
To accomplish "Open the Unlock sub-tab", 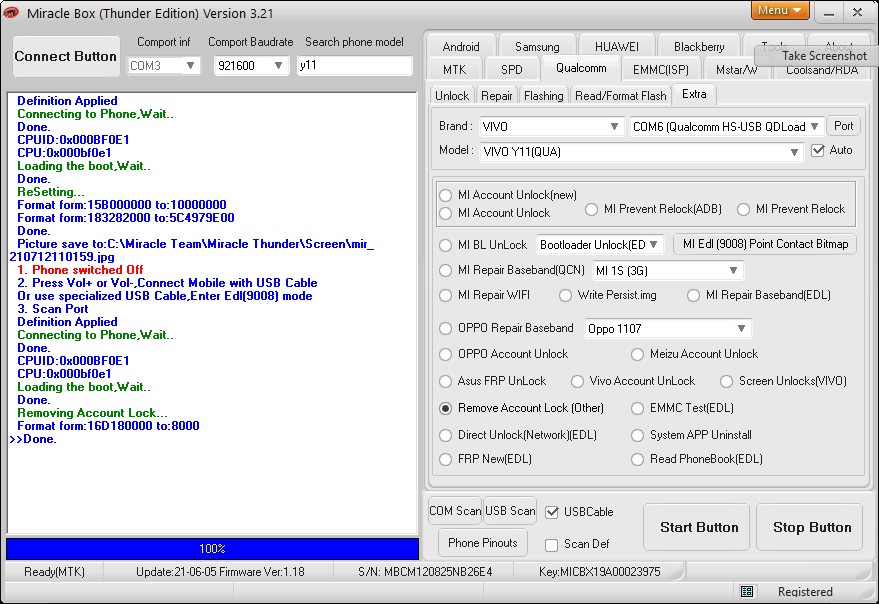I will coord(452,96).
